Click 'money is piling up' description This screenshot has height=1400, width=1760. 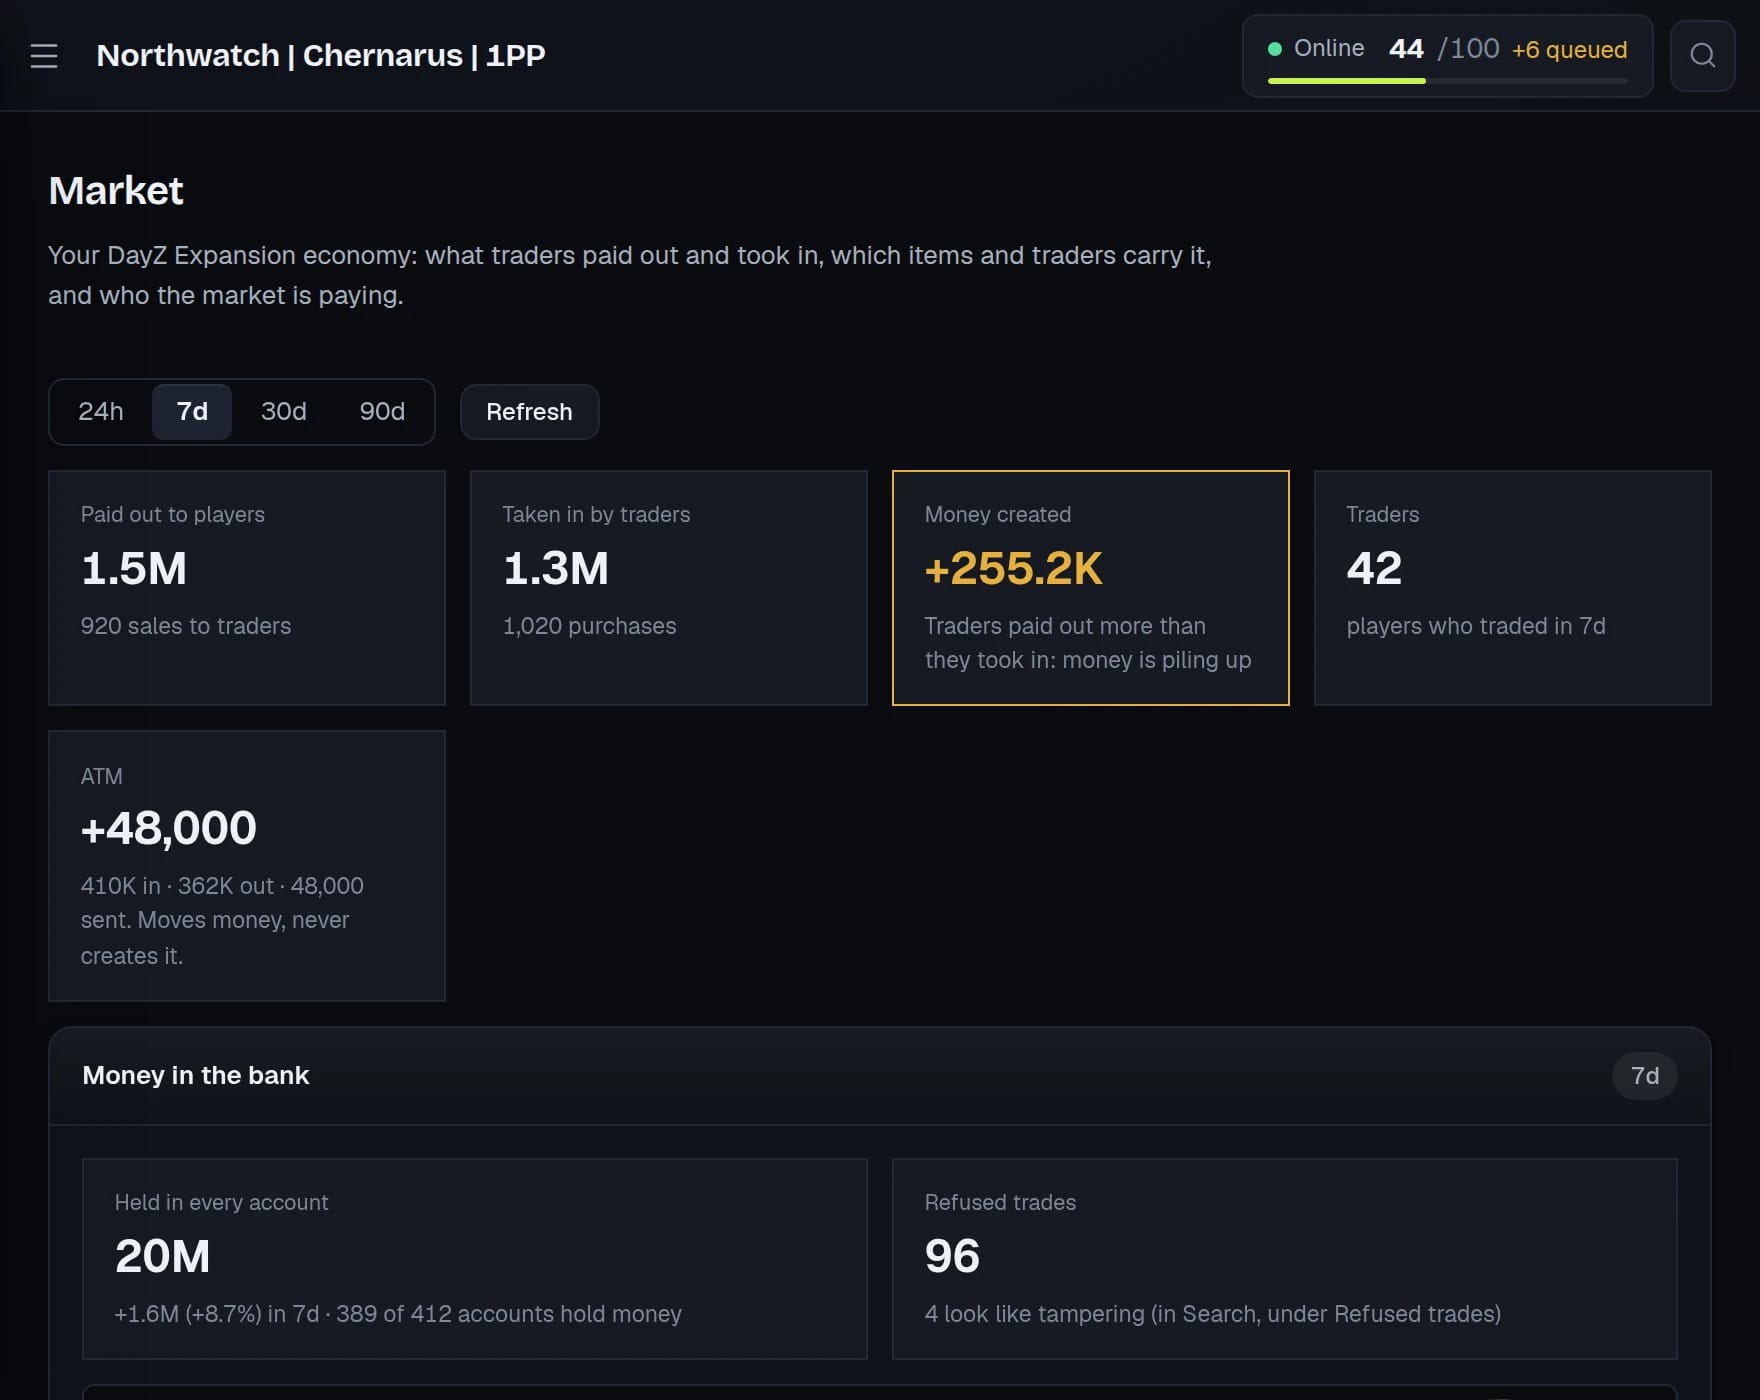pyautogui.click(x=1156, y=660)
